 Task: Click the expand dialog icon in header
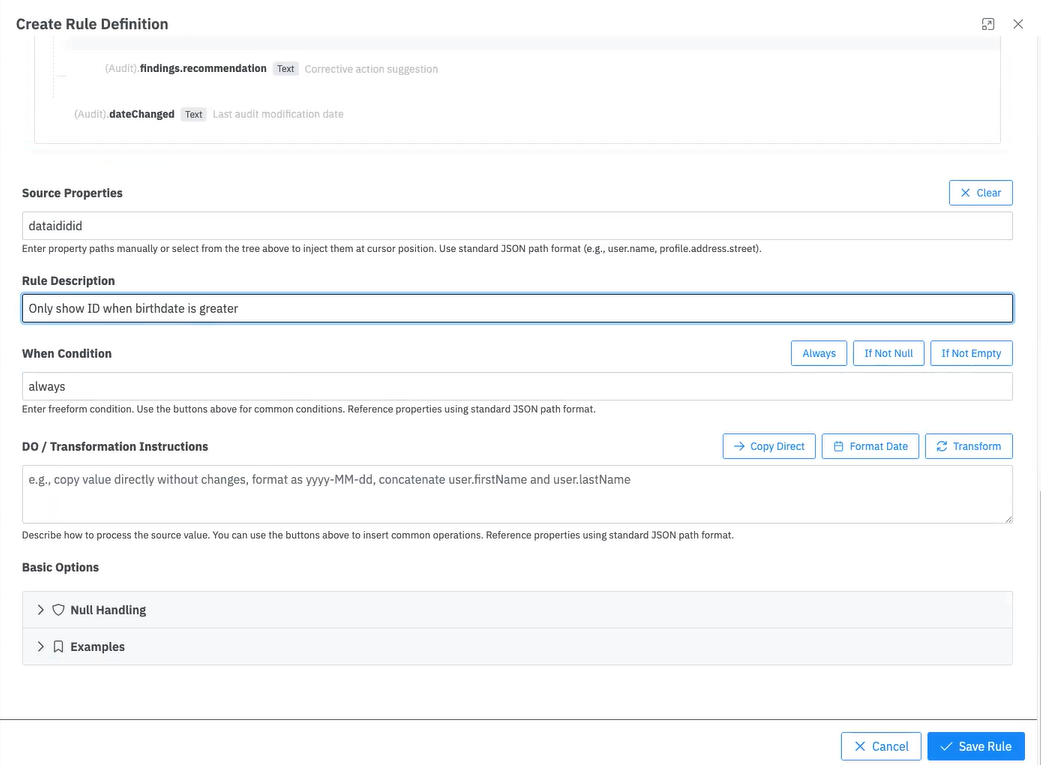coord(988,24)
